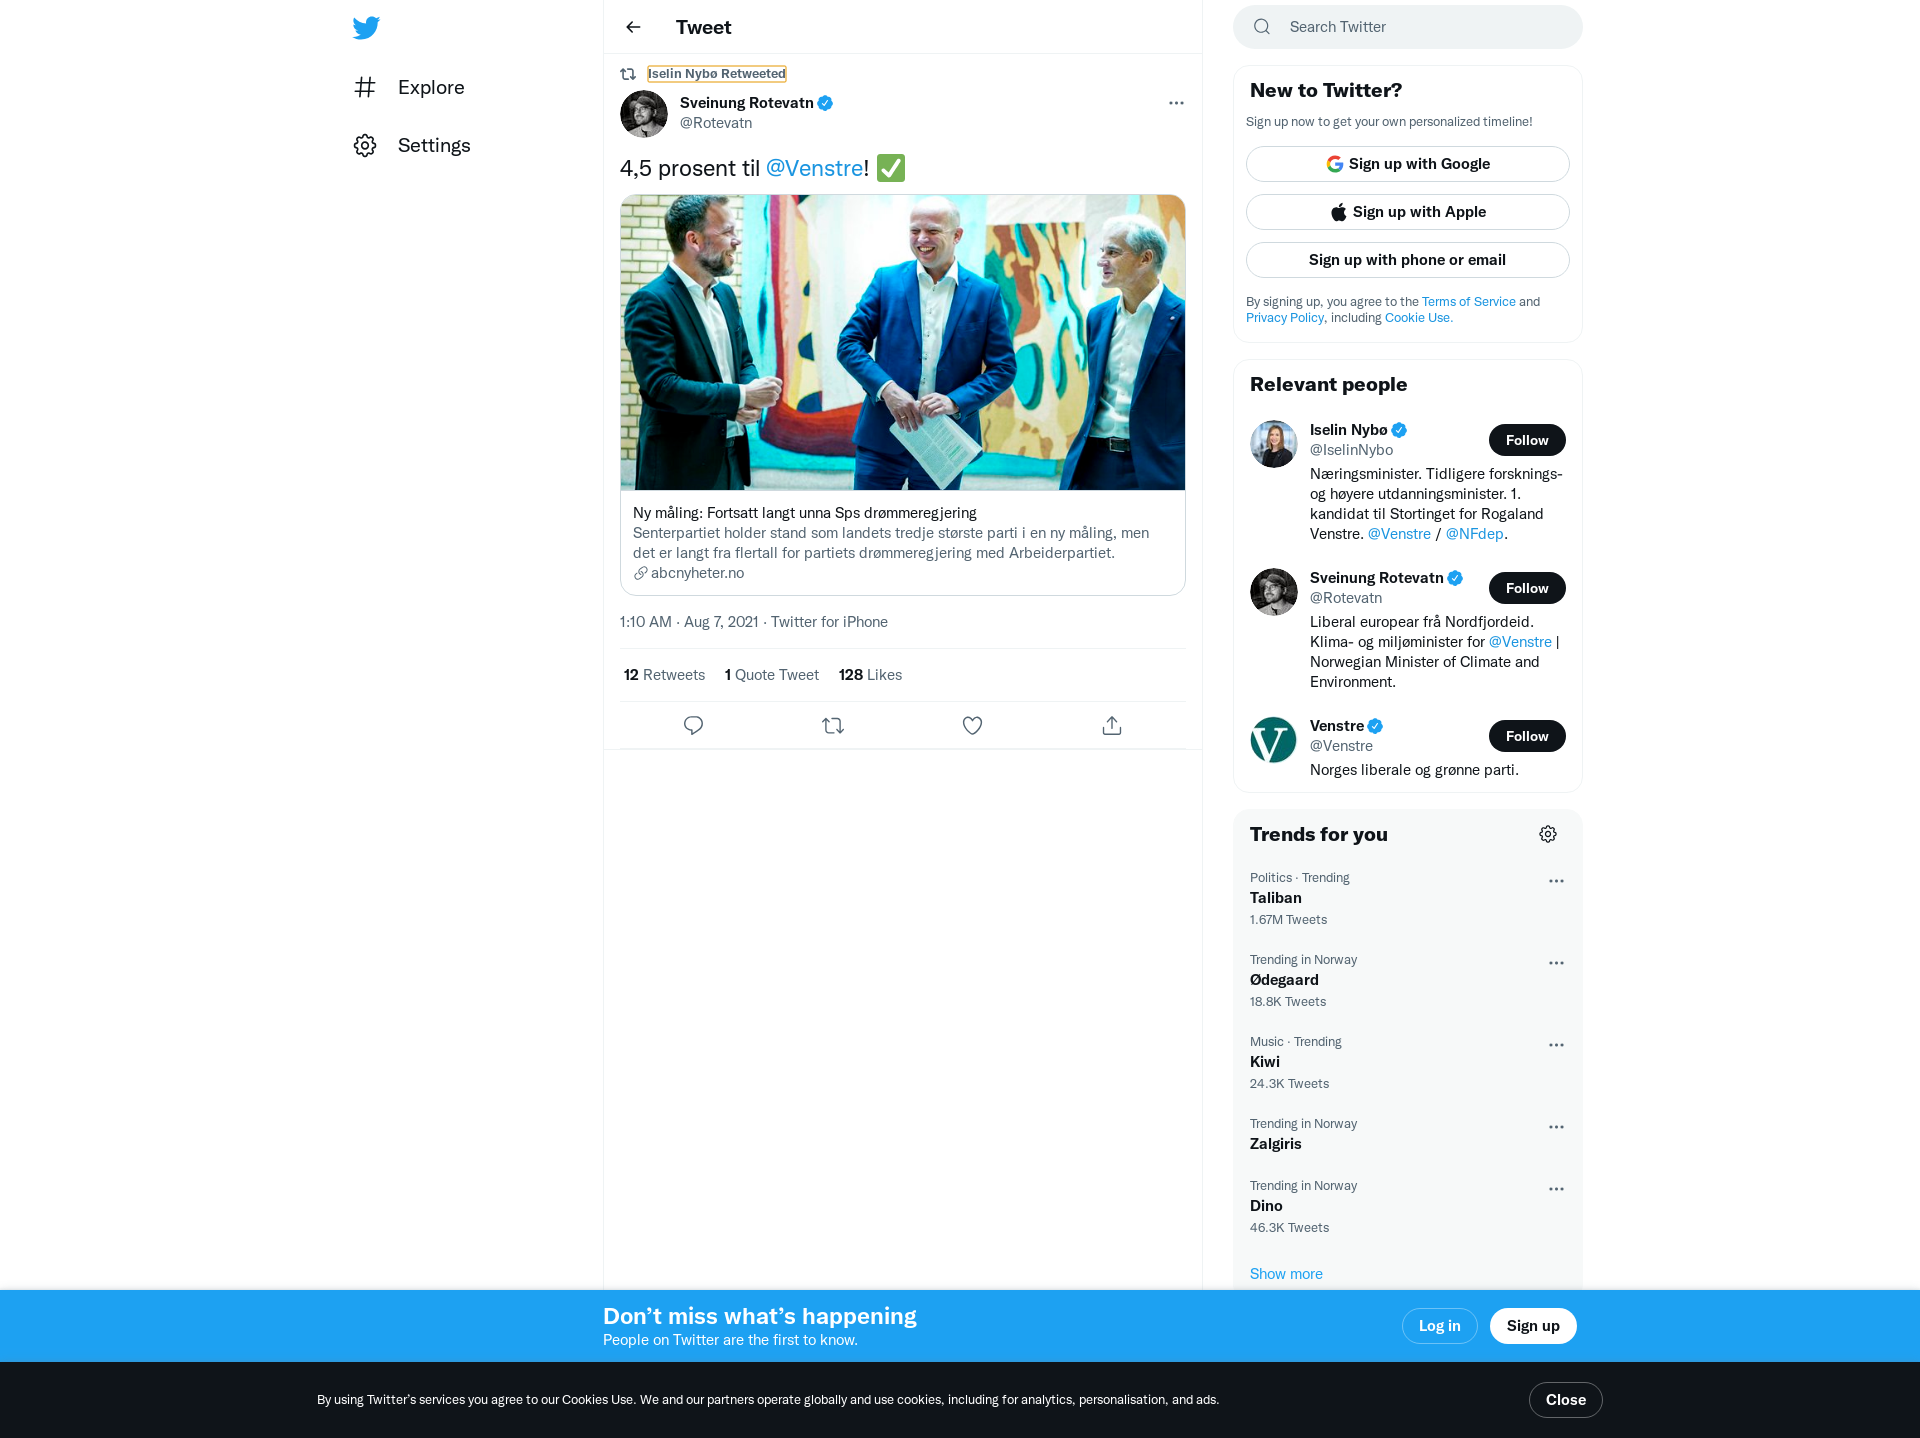The width and height of the screenshot is (1920, 1438).
Task: Click the retweet icon below the tweet
Action: pos(833,726)
